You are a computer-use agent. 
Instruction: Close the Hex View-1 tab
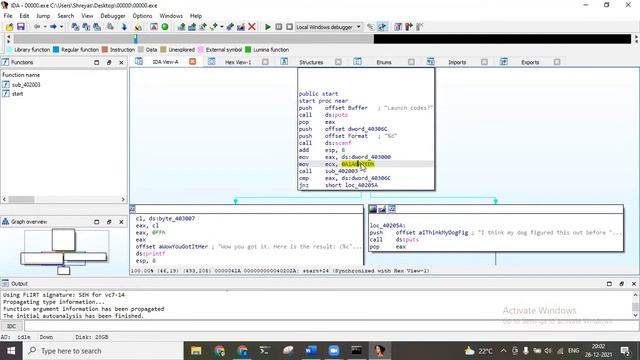[x=265, y=62]
